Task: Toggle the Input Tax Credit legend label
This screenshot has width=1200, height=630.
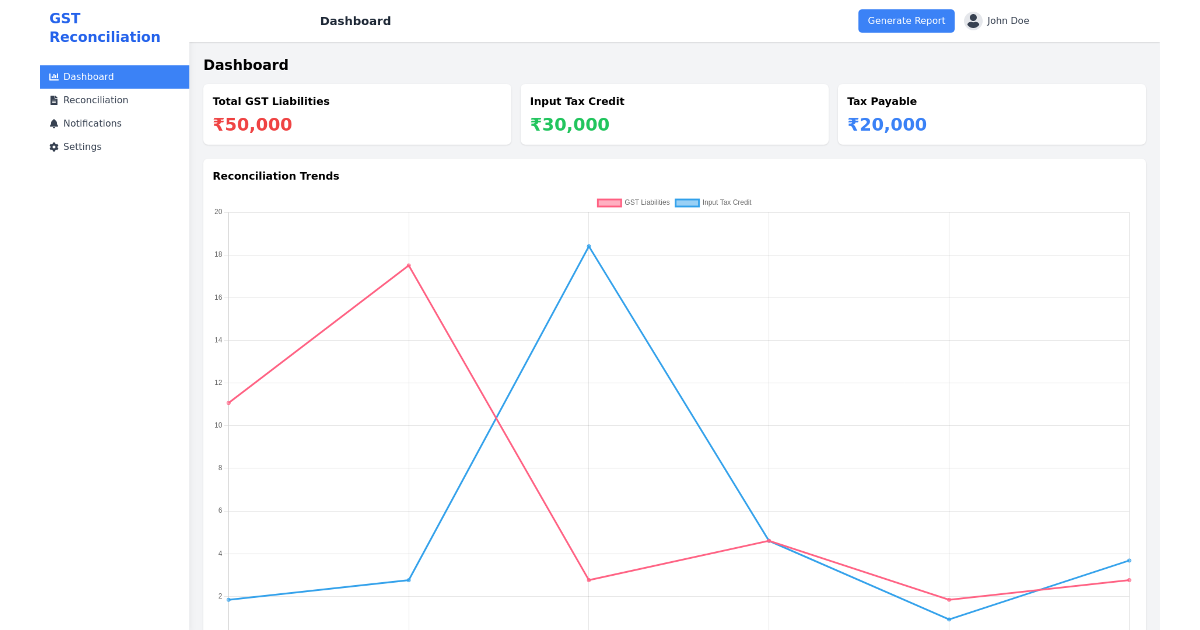Action: click(x=727, y=203)
